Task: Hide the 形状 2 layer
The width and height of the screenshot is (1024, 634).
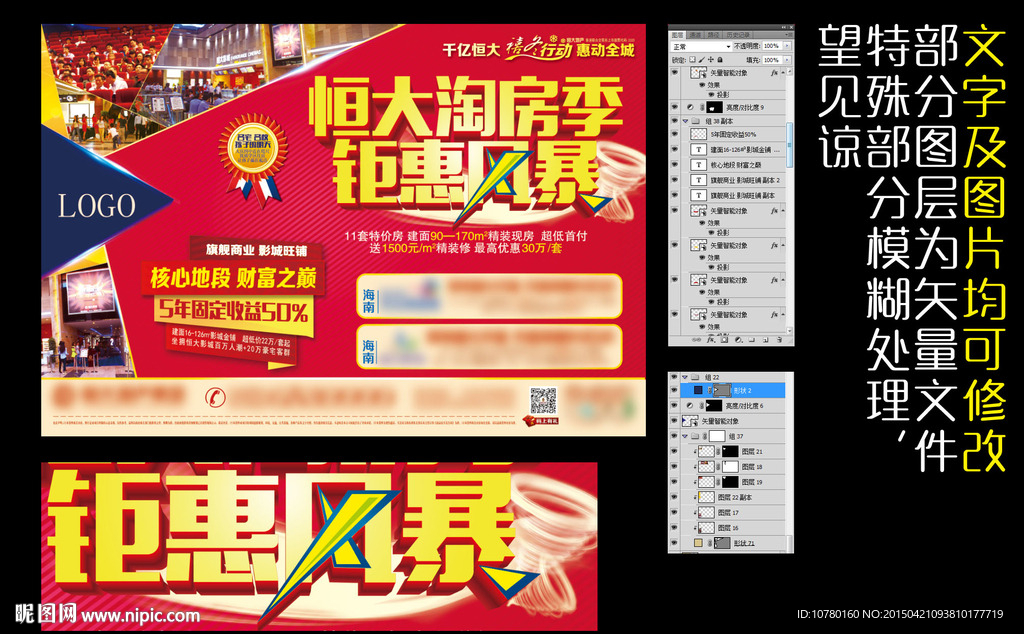Action: point(674,390)
